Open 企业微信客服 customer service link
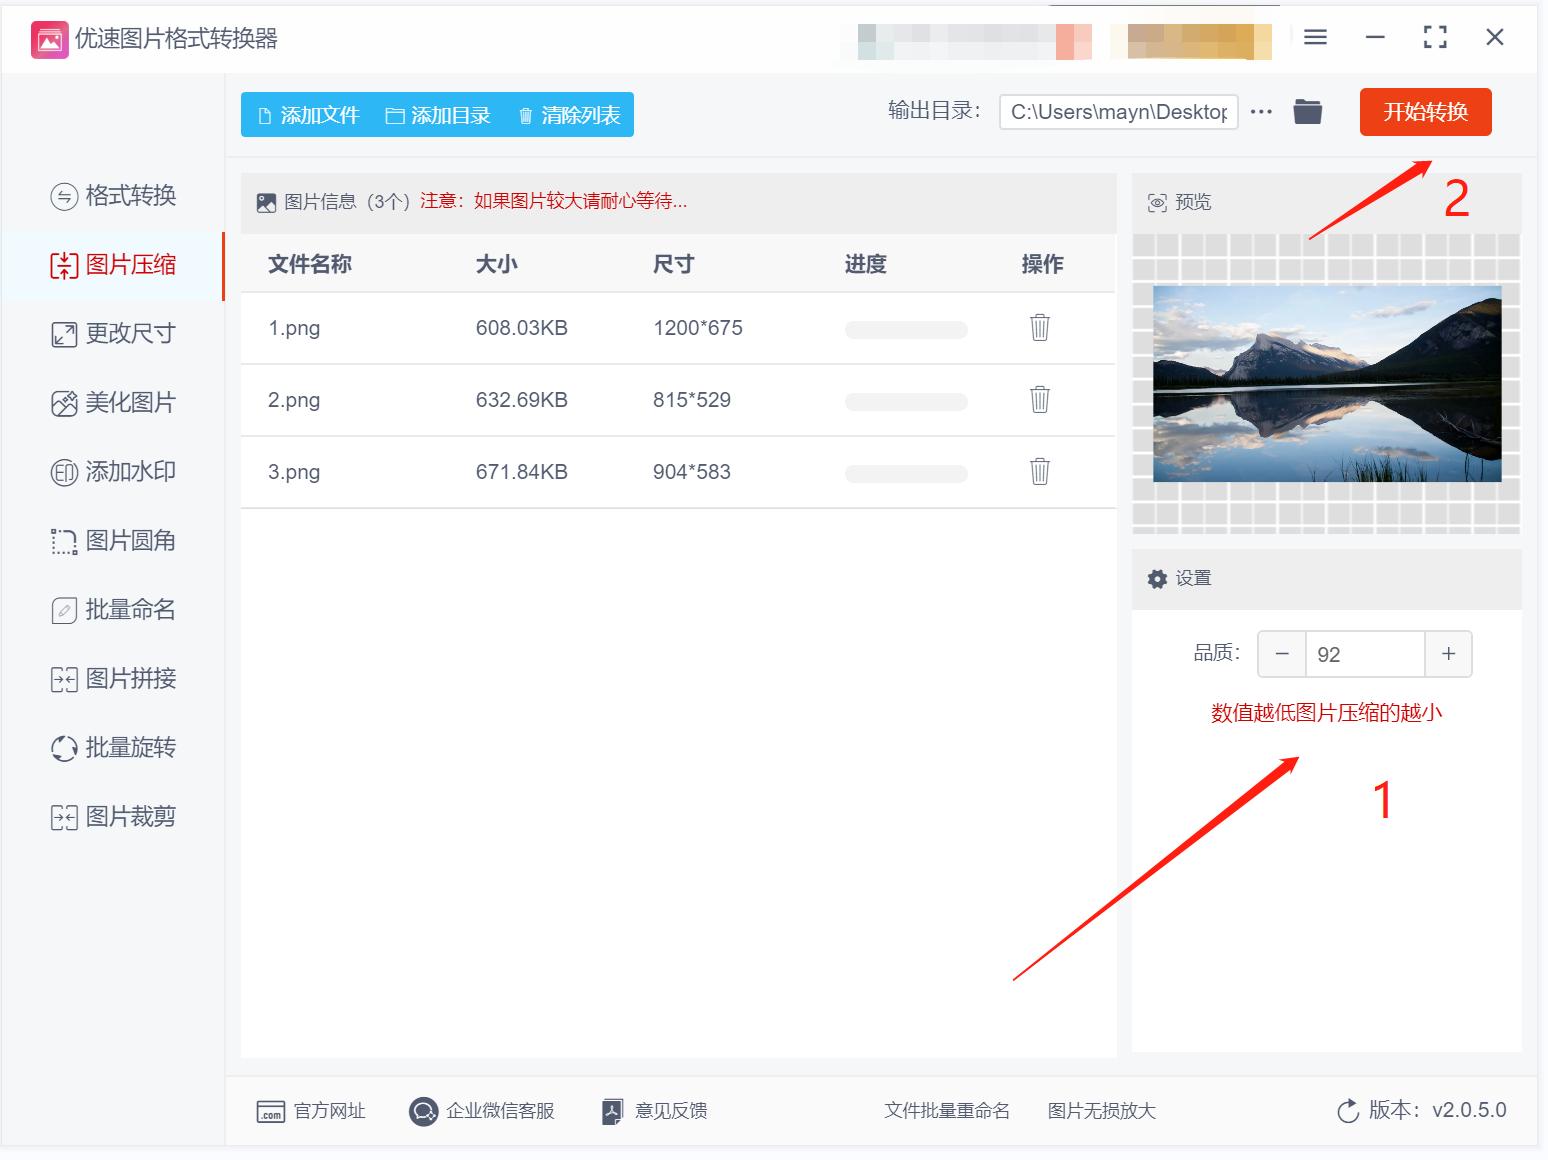This screenshot has width=1548, height=1160. pyautogui.click(x=483, y=1110)
